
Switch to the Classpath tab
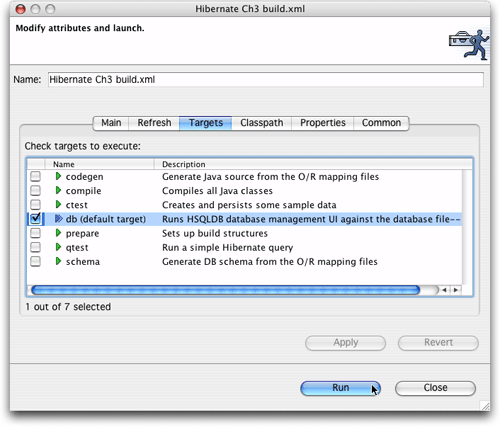click(x=262, y=123)
